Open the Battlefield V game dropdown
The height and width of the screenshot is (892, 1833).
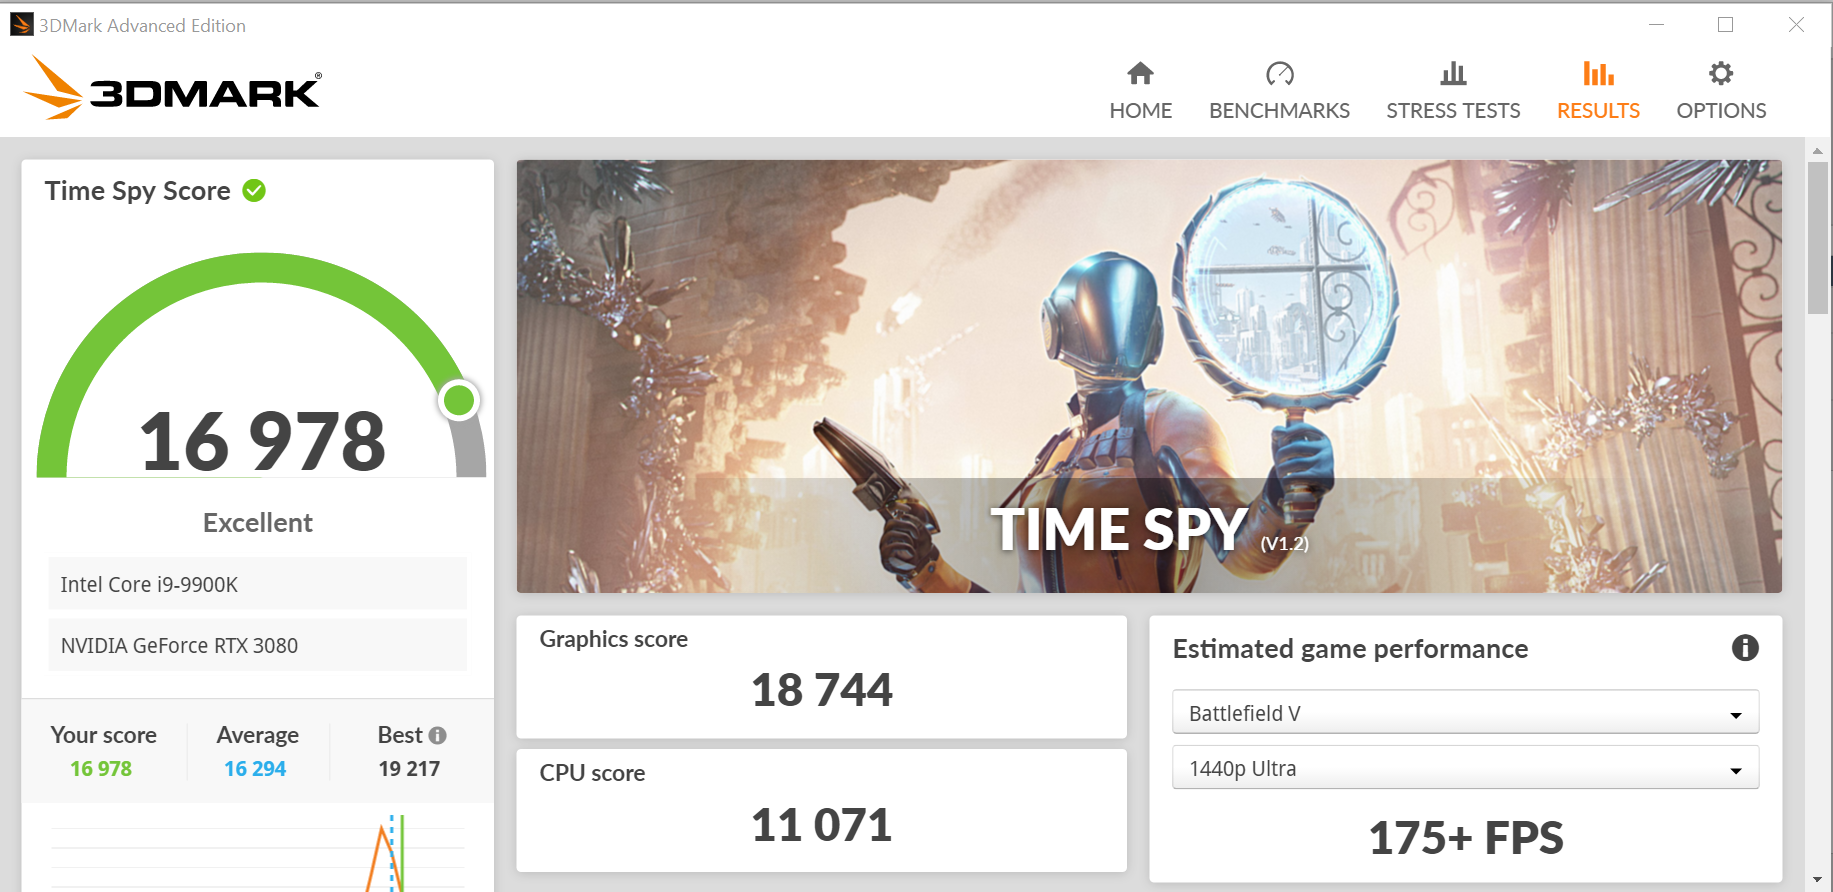point(1465,713)
